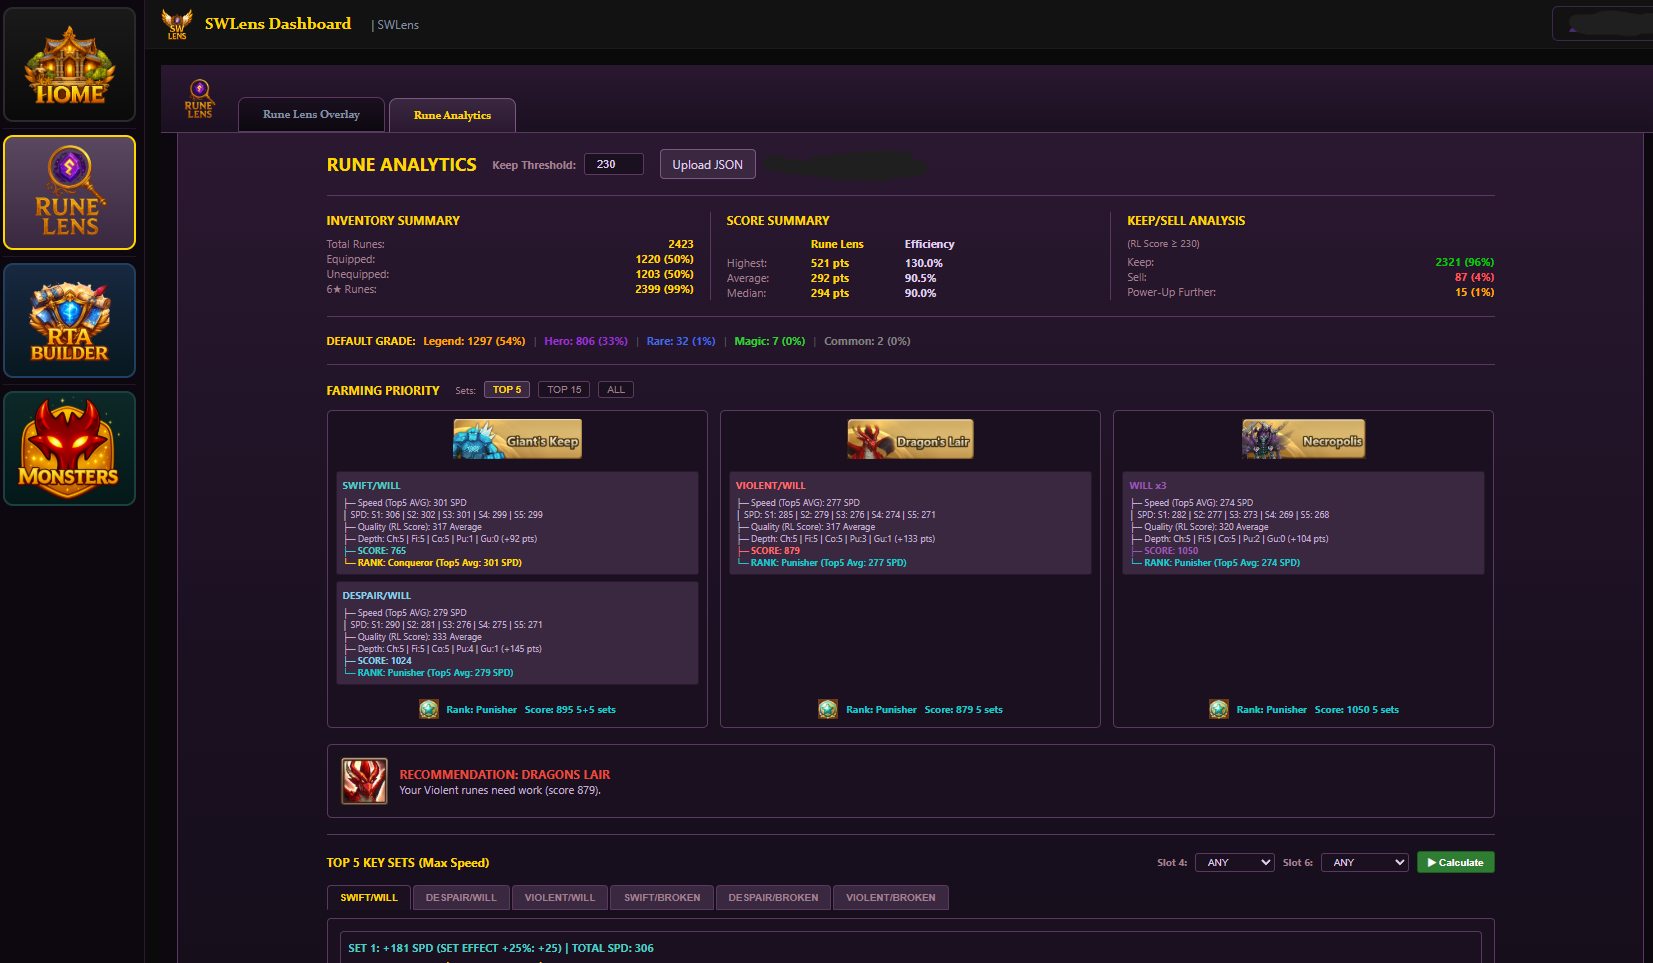The image size is (1653, 963).
Task: Click the rune icon beside Giant's Keep rank score
Action: [429, 709]
